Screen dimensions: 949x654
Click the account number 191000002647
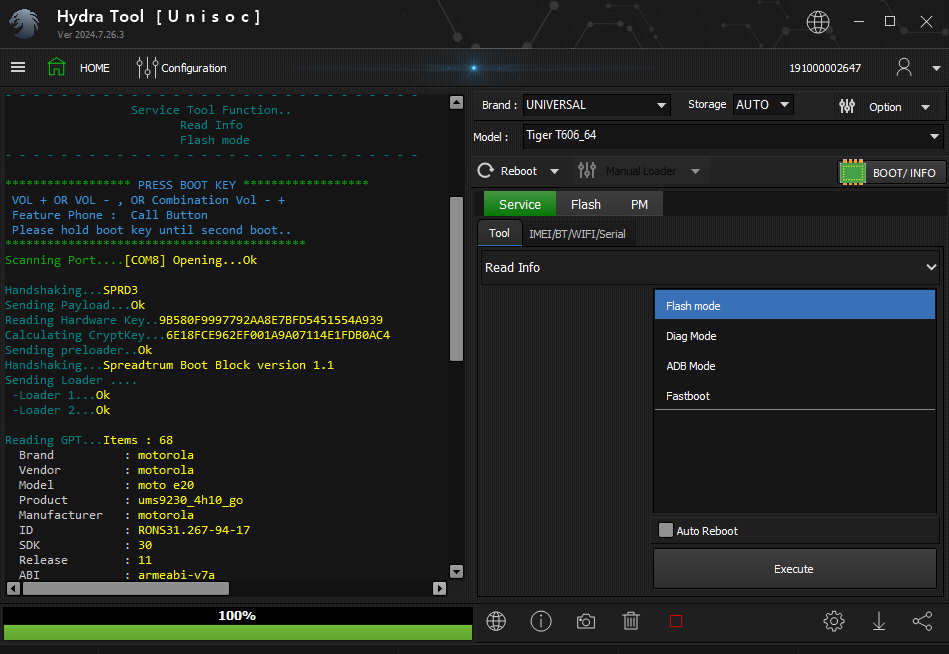pos(825,68)
